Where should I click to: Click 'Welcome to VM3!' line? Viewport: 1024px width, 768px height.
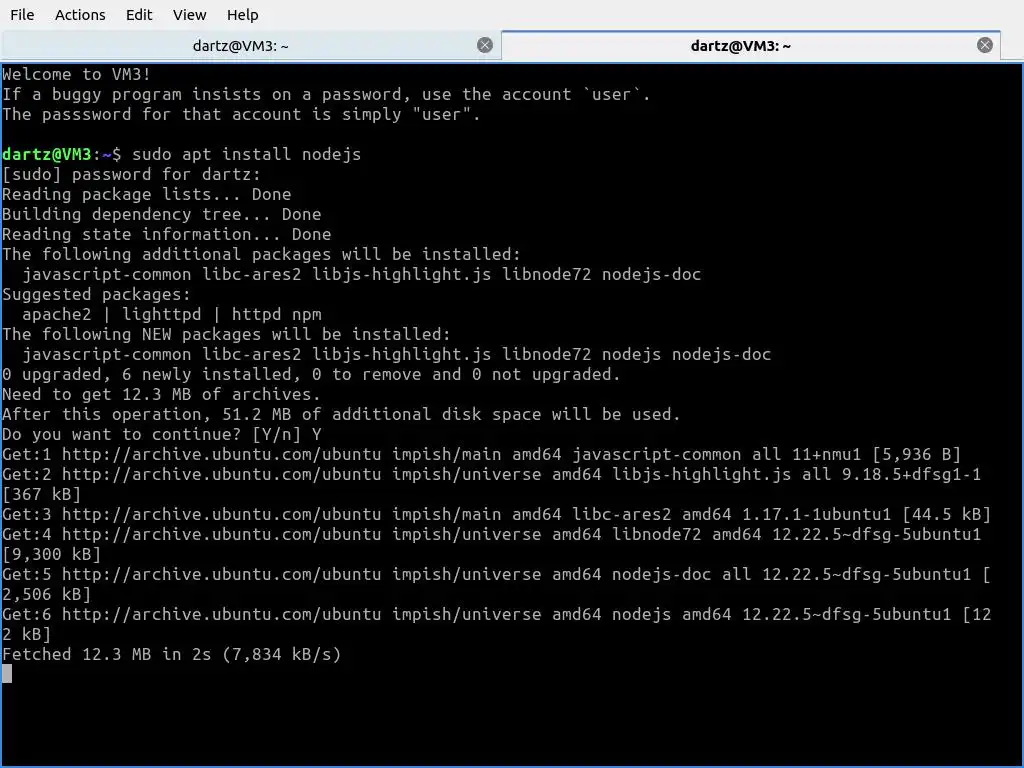tap(76, 74)
